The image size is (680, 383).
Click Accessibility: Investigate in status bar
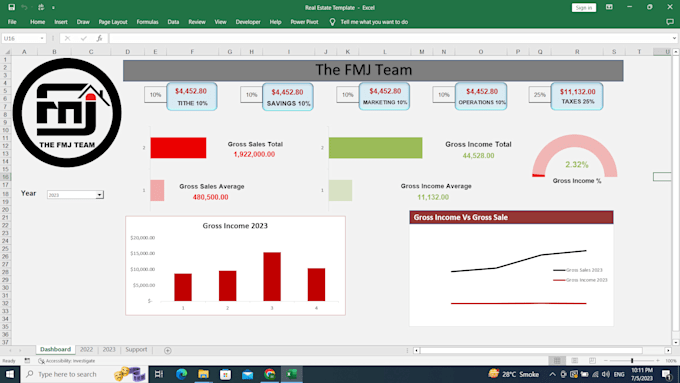click(67, 360)
